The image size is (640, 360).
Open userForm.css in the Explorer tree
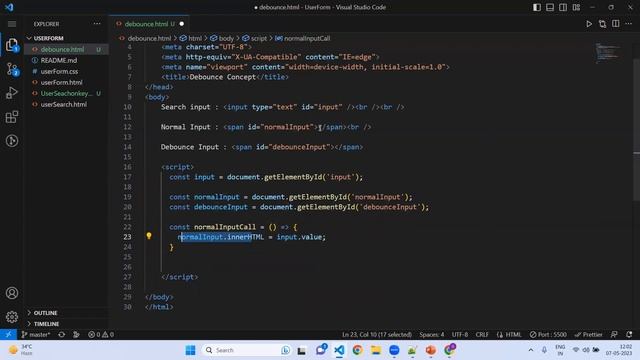coord(59,71)
